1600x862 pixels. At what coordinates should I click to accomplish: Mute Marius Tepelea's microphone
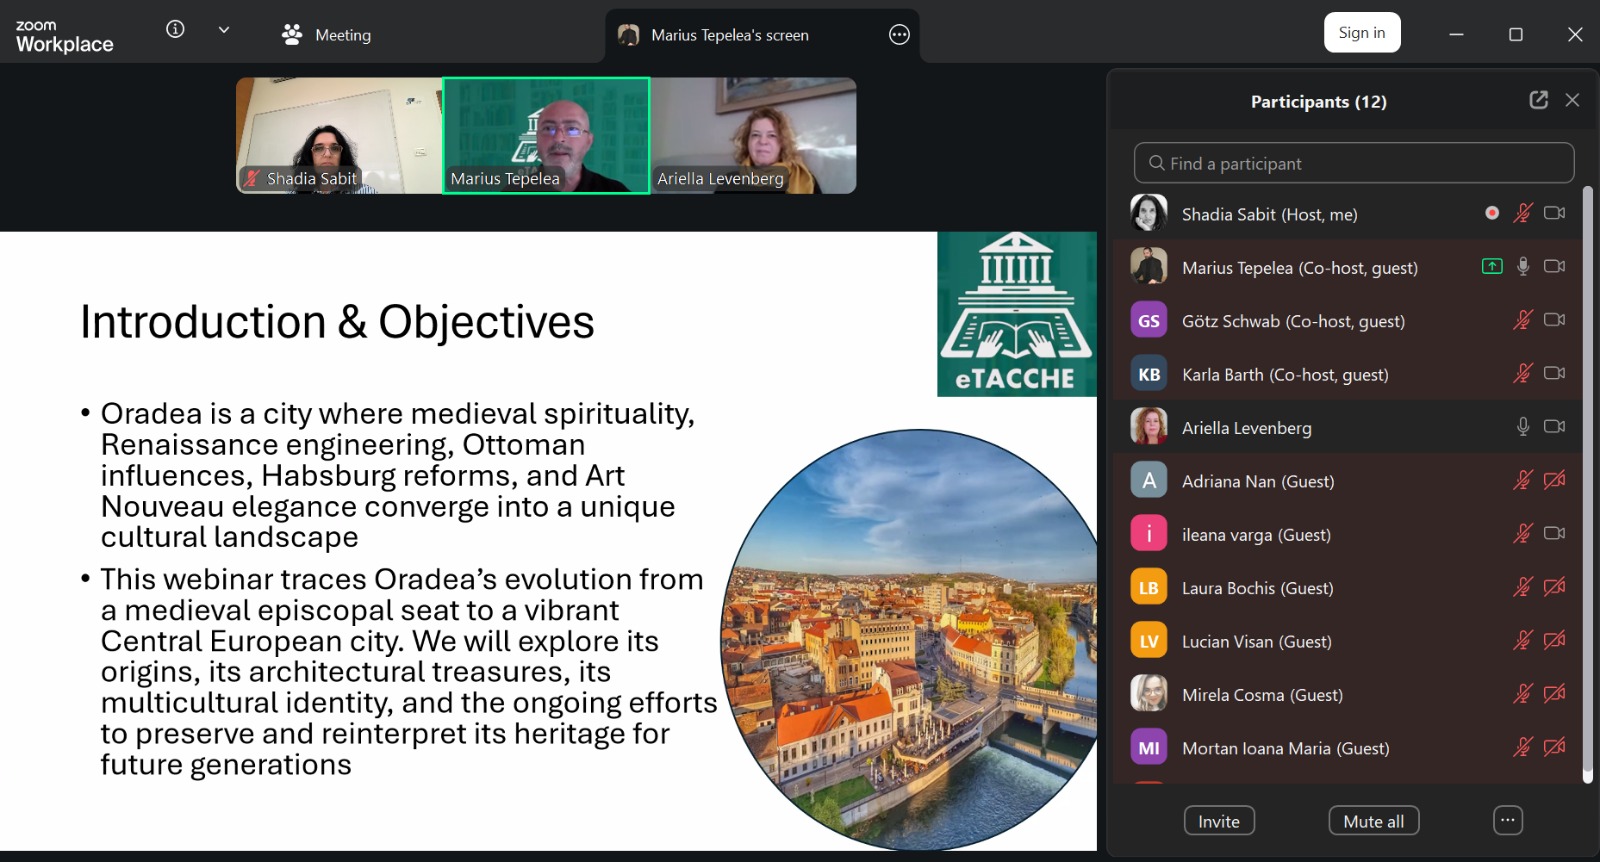point(1522,267)
